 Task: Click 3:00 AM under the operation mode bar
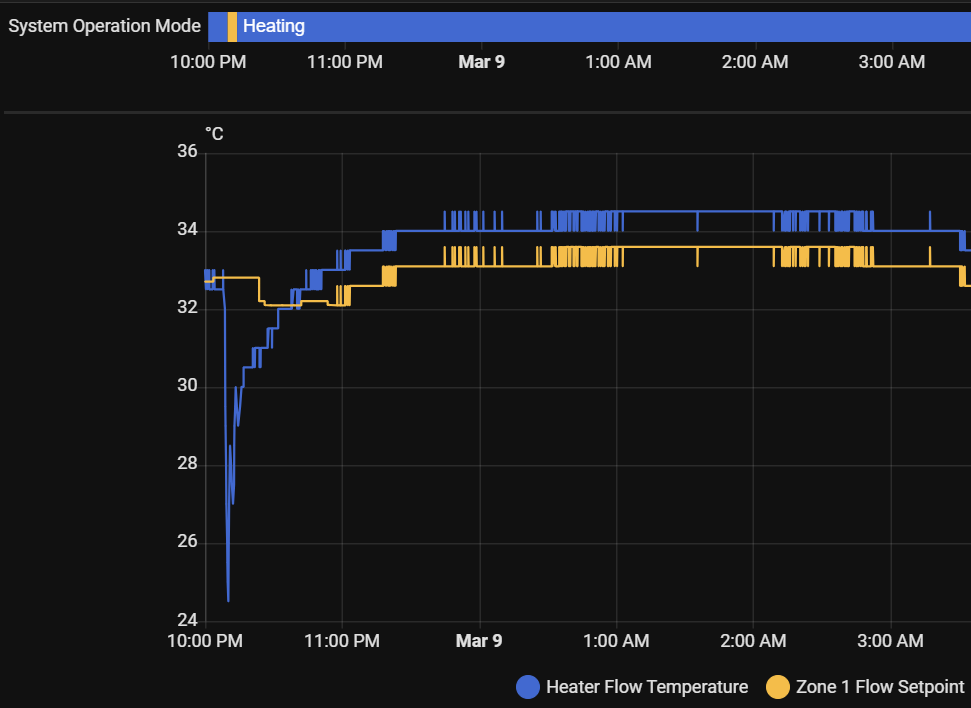tap(892, 62)
